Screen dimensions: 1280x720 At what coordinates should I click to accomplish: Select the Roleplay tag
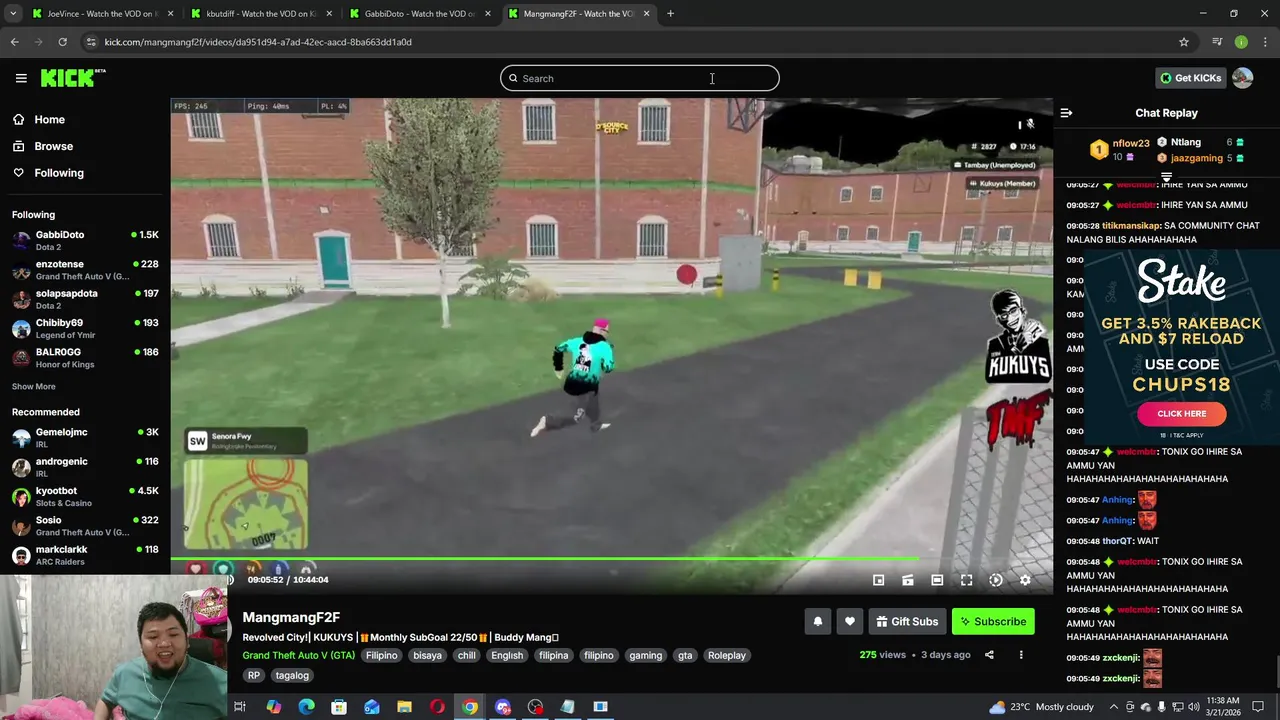click(x=727, y=655)
